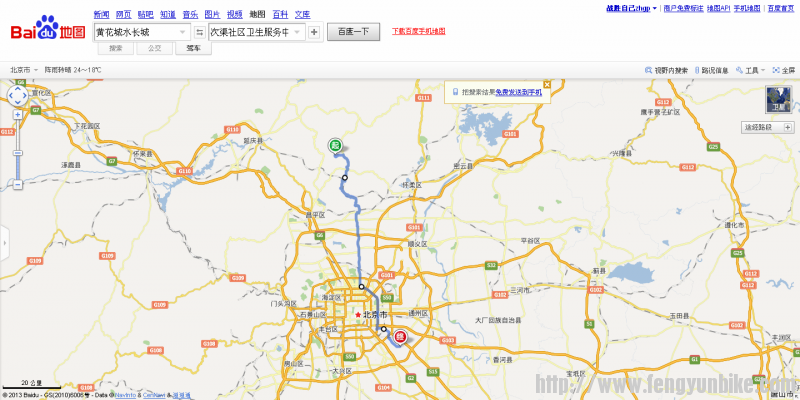800x400 pixels.
Task: Click the plus icon to add waypoint
Action: coord(314,32)
